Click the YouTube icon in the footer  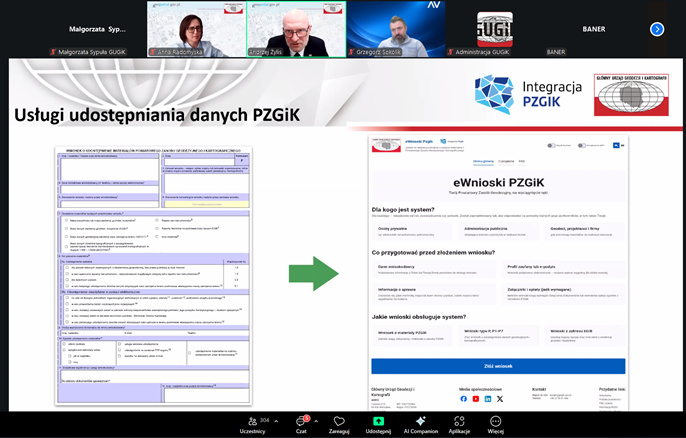475,398
